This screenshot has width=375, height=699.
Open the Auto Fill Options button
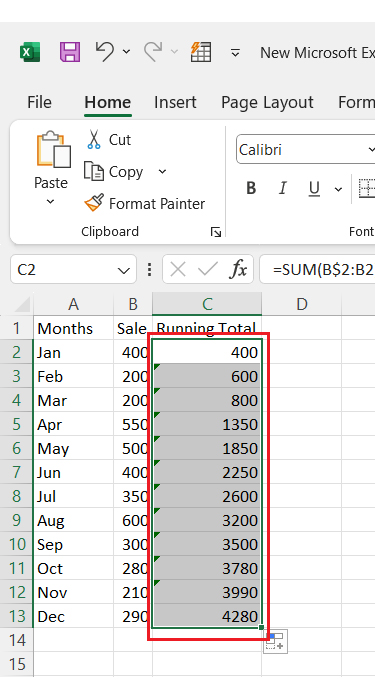pyautogui.click(x=276, y=641)
